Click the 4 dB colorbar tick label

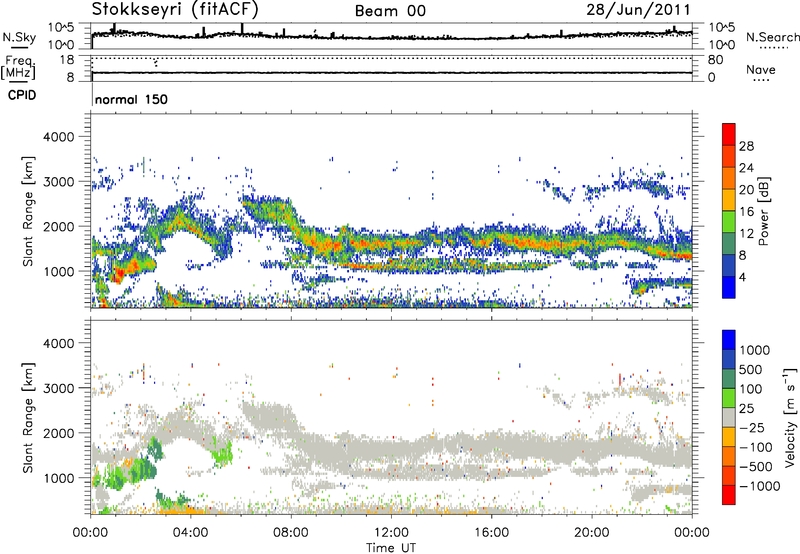tap(742, 277)
